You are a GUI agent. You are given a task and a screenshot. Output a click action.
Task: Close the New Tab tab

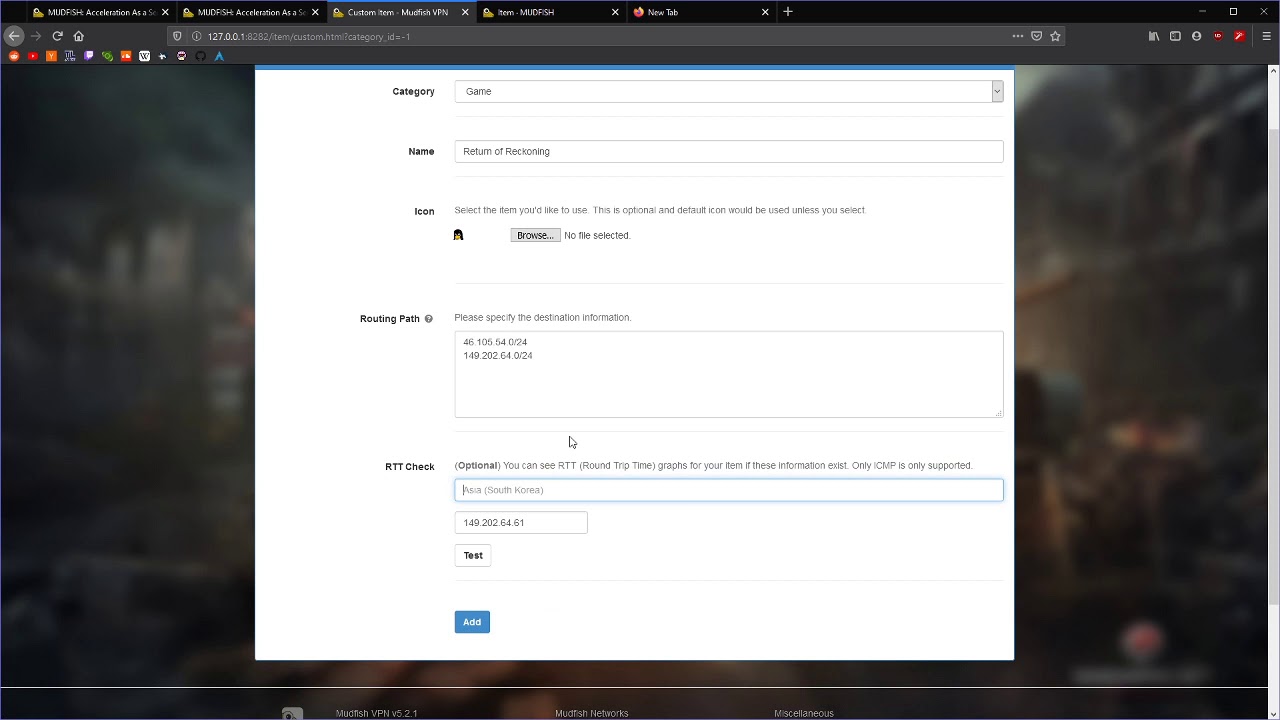click(765, 12)
